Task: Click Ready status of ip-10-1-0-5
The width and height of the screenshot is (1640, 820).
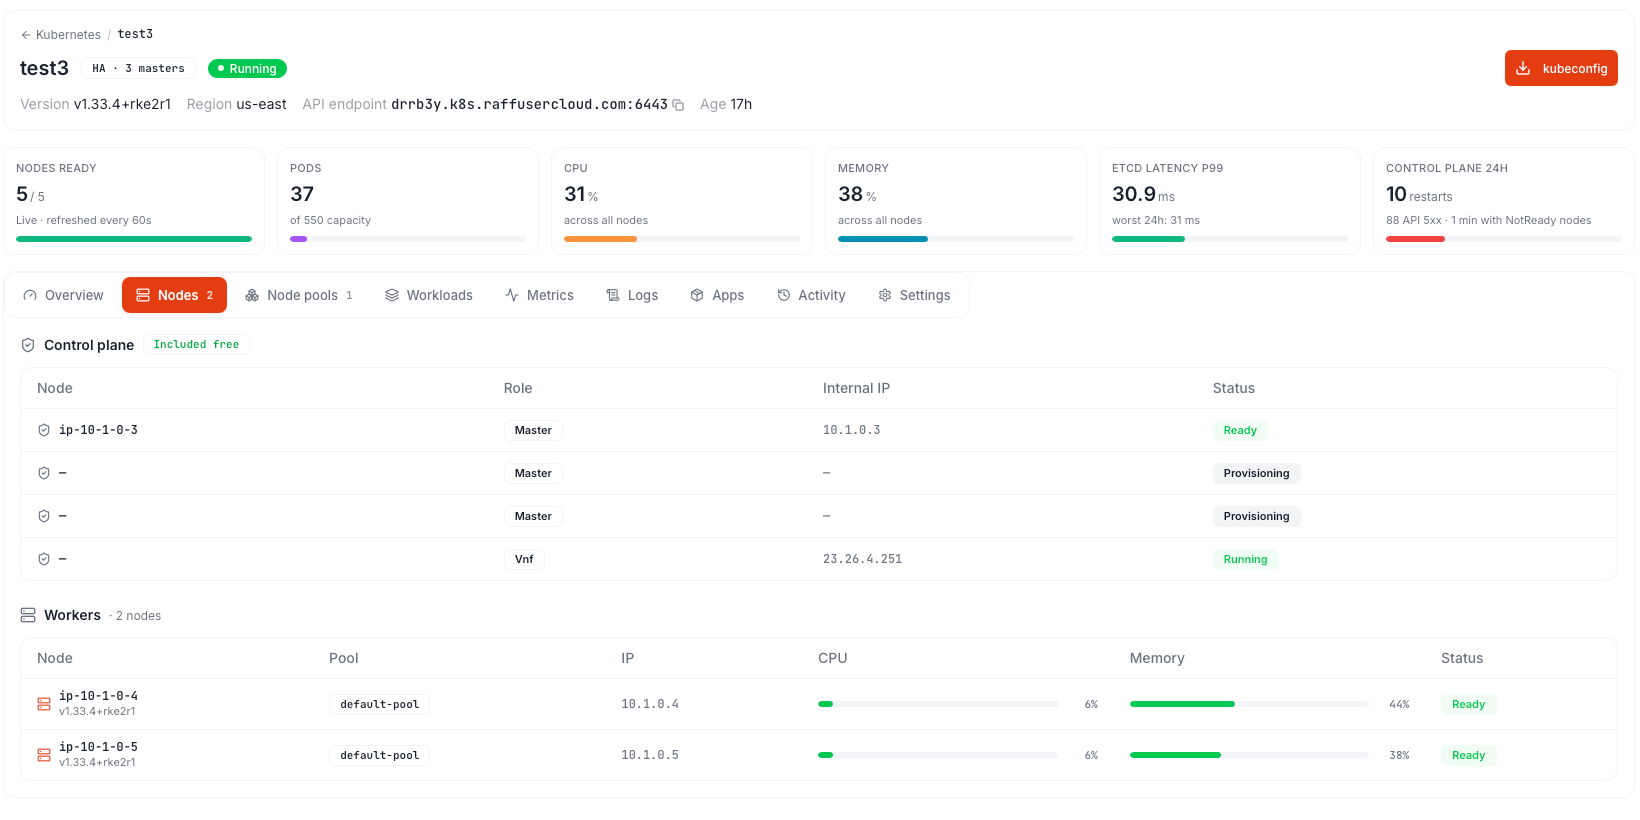Action: point(1468,755)
